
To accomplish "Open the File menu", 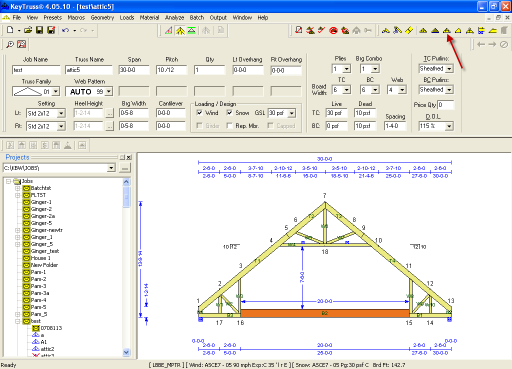I will coord(17,18).
